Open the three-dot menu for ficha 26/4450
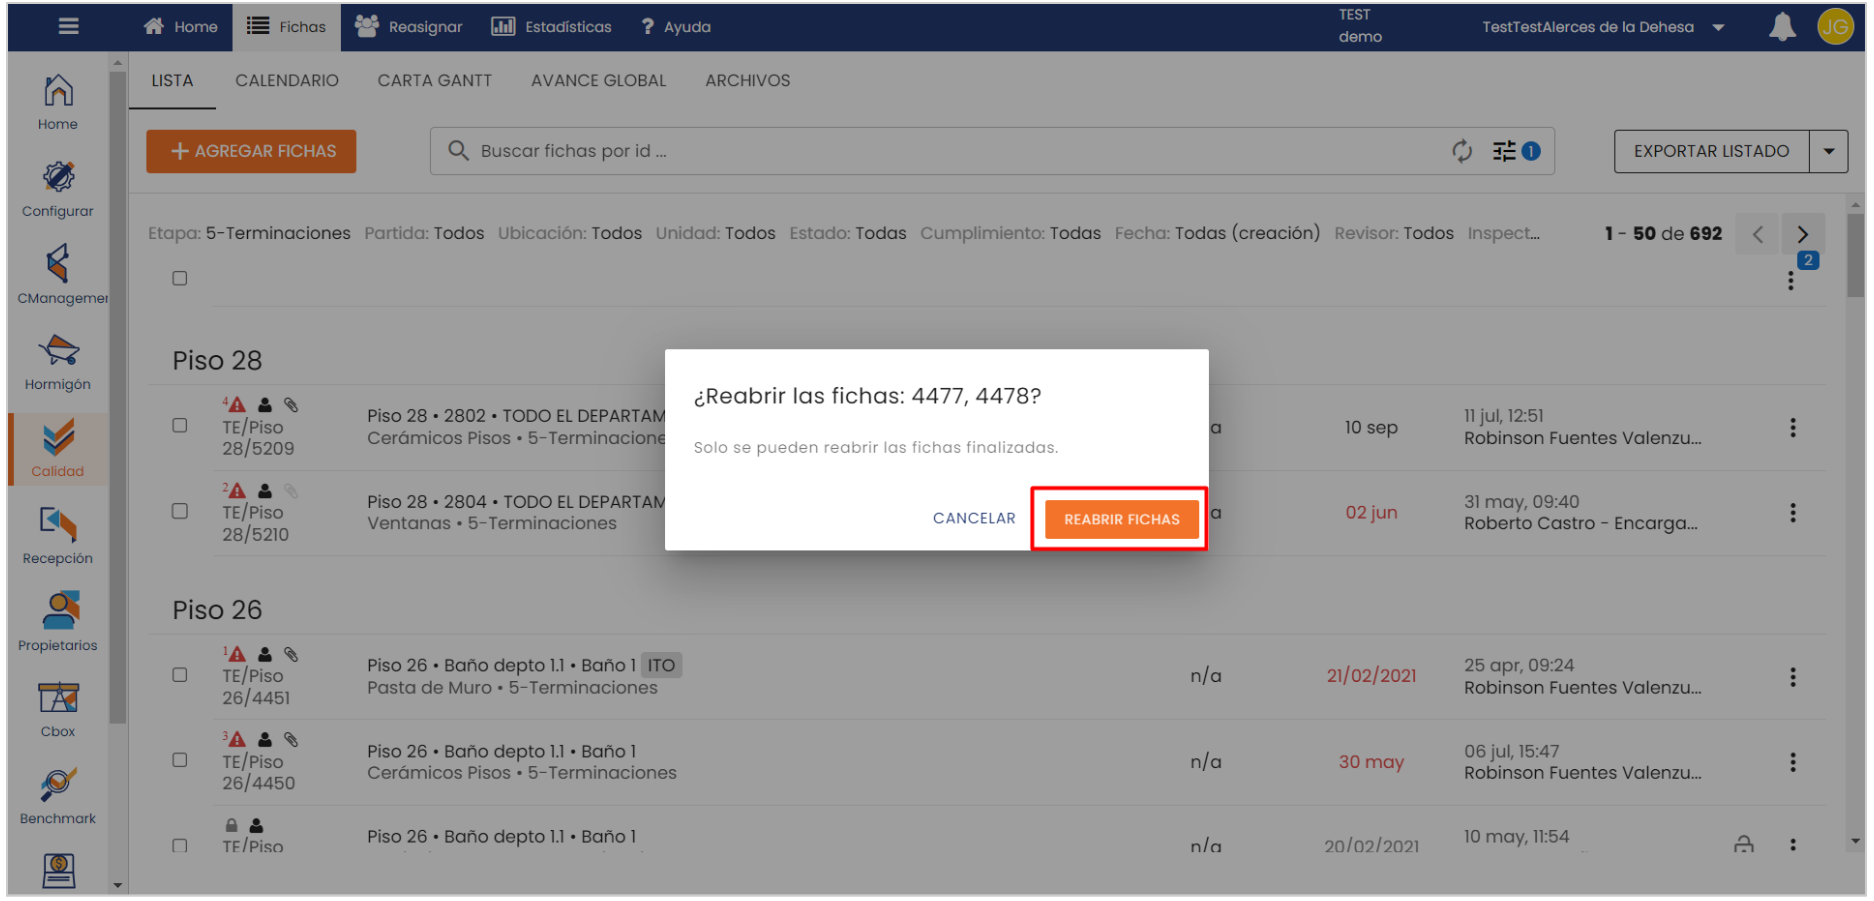The height and width of the screenshot is (901, 1874). tap(1792, 763)
